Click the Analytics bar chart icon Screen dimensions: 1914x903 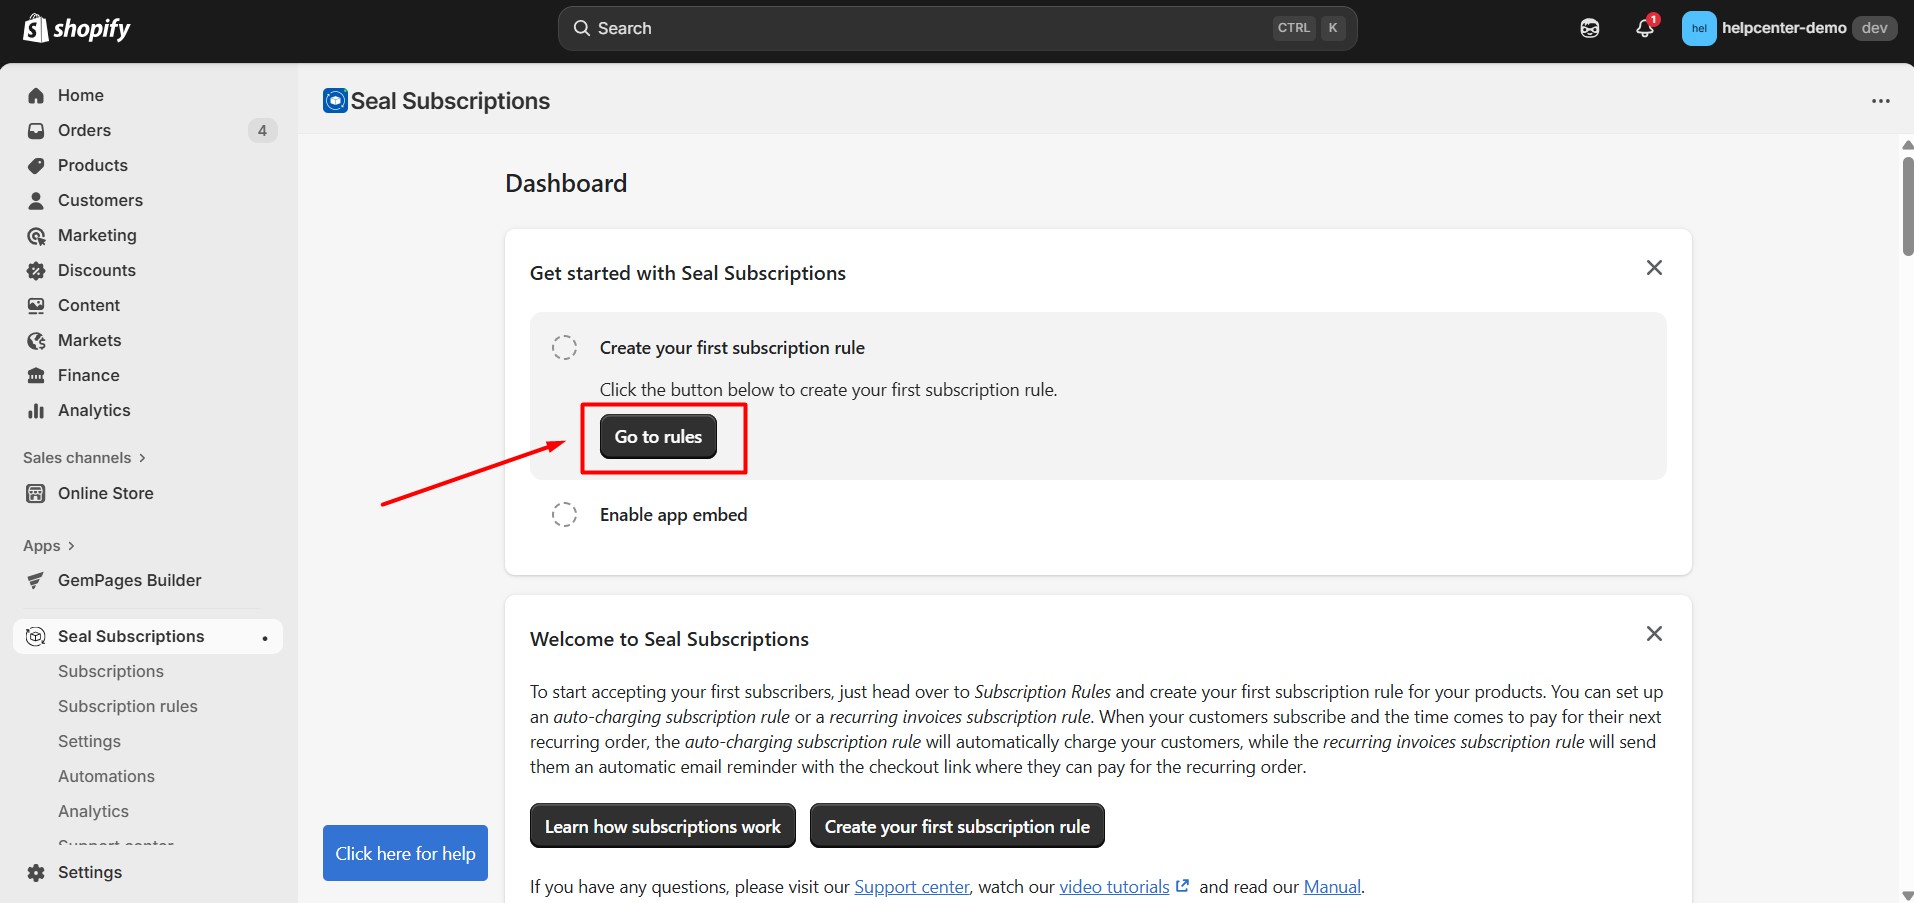tap(37, 410)
